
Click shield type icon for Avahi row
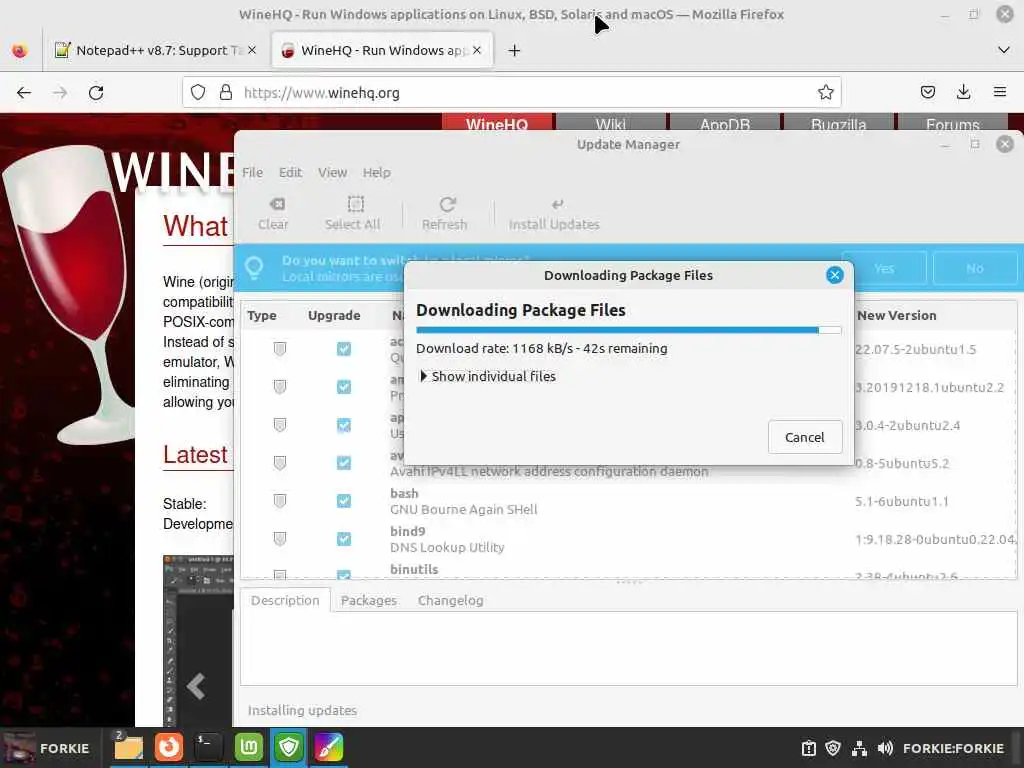click(280, 463)
